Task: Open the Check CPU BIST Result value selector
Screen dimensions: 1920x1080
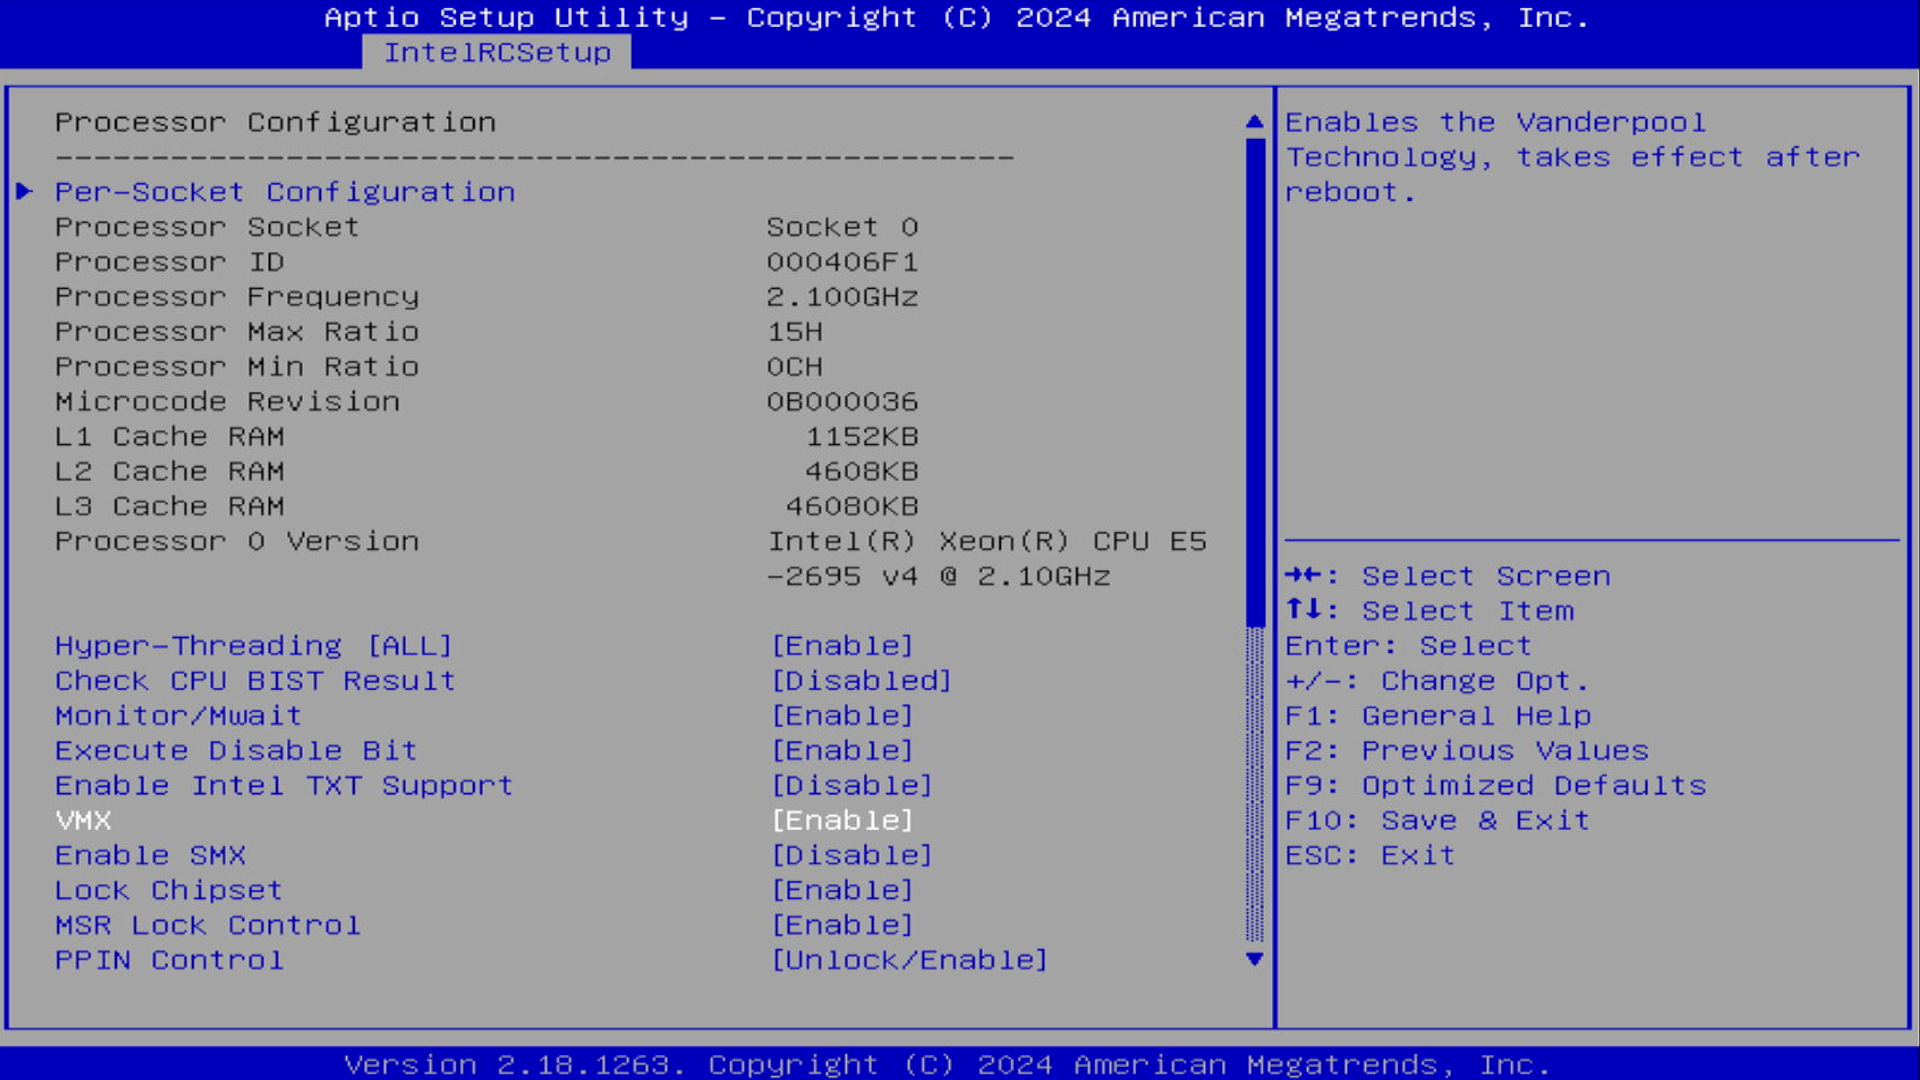Action: coord(860,680)
